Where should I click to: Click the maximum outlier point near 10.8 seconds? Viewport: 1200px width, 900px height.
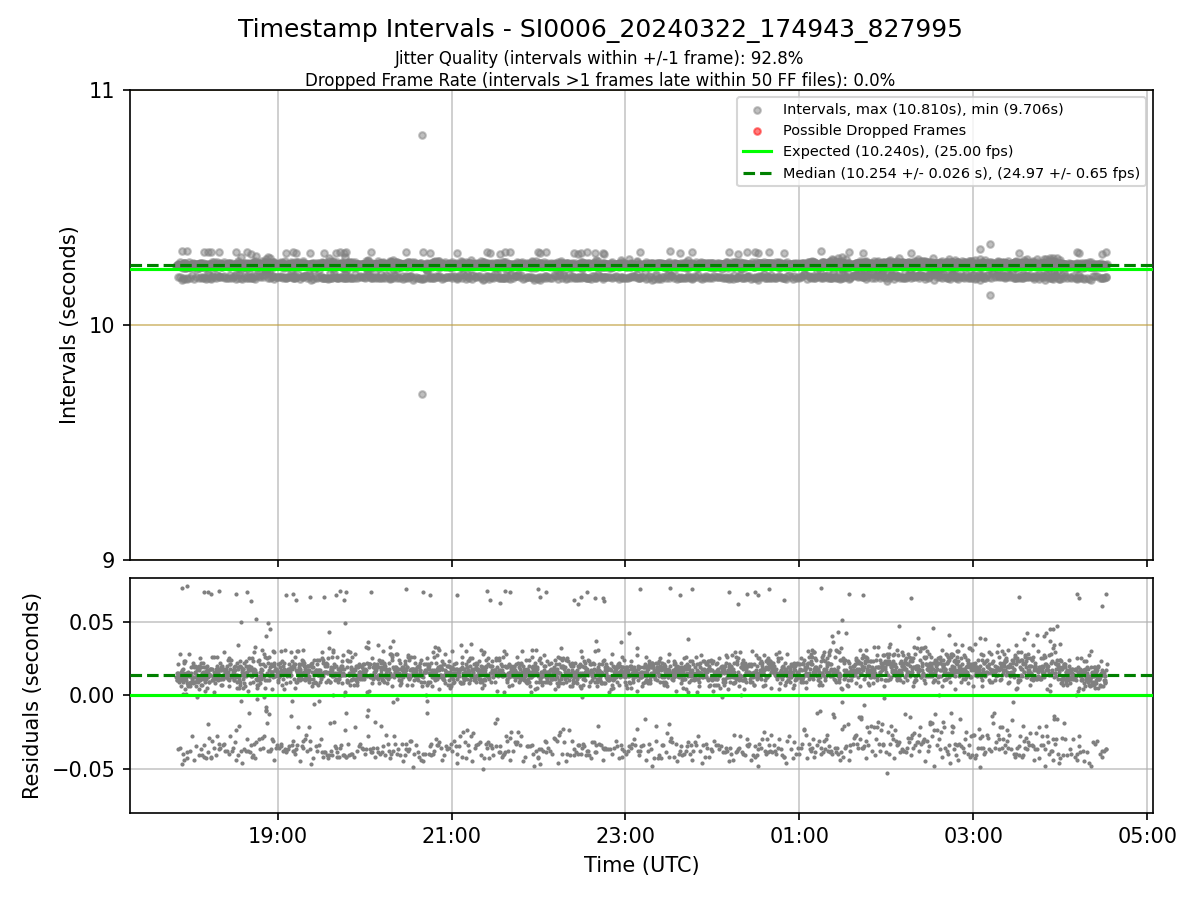pos(422,135)
